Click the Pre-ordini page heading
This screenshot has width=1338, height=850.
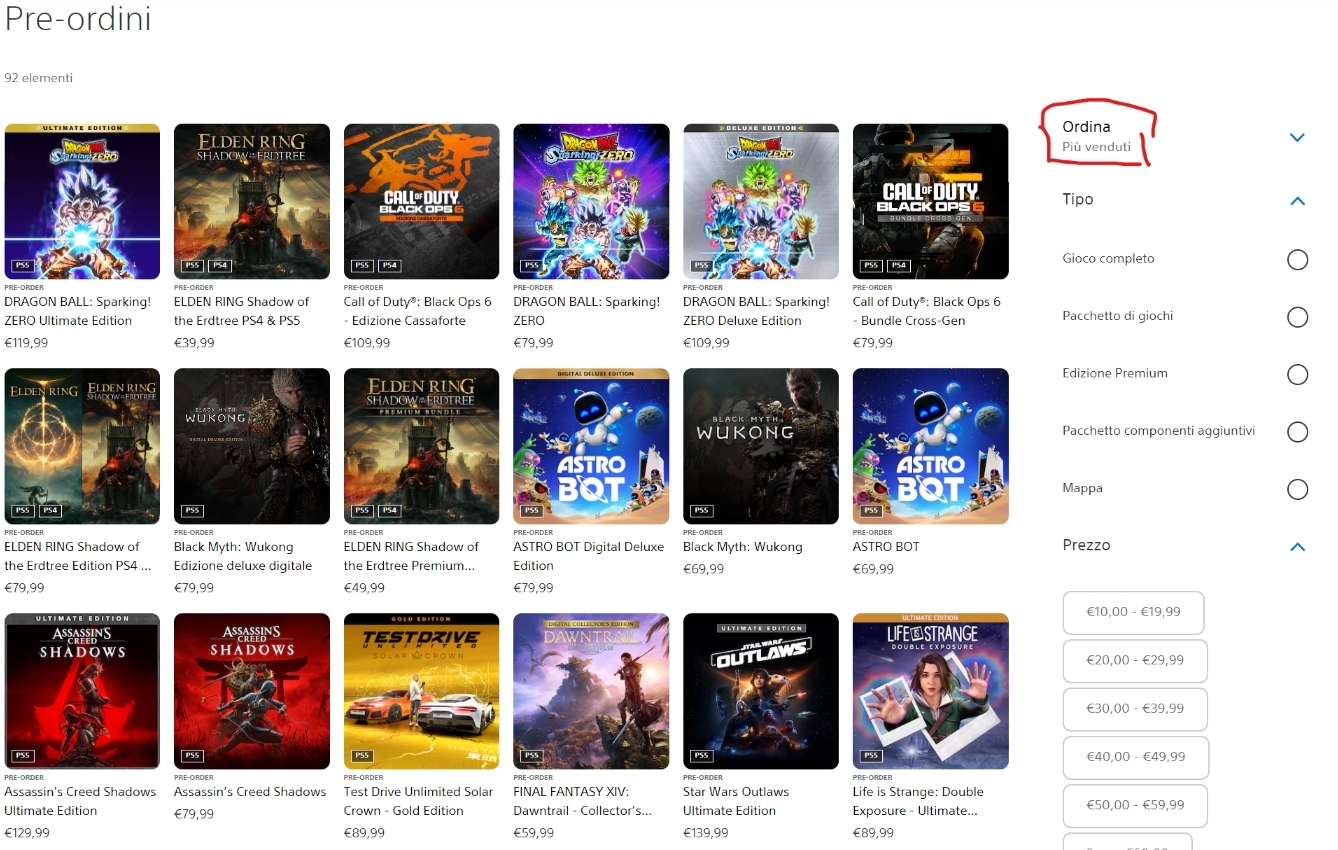78,18
